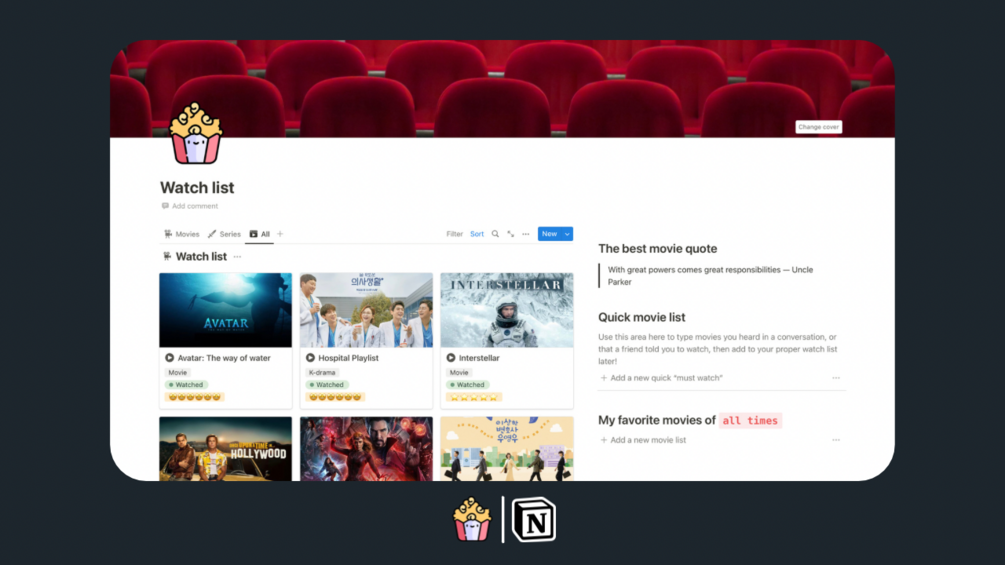Click the Hospital Playlist card title
Viewport: 1005px width, 565px height.
pos(348,358)
